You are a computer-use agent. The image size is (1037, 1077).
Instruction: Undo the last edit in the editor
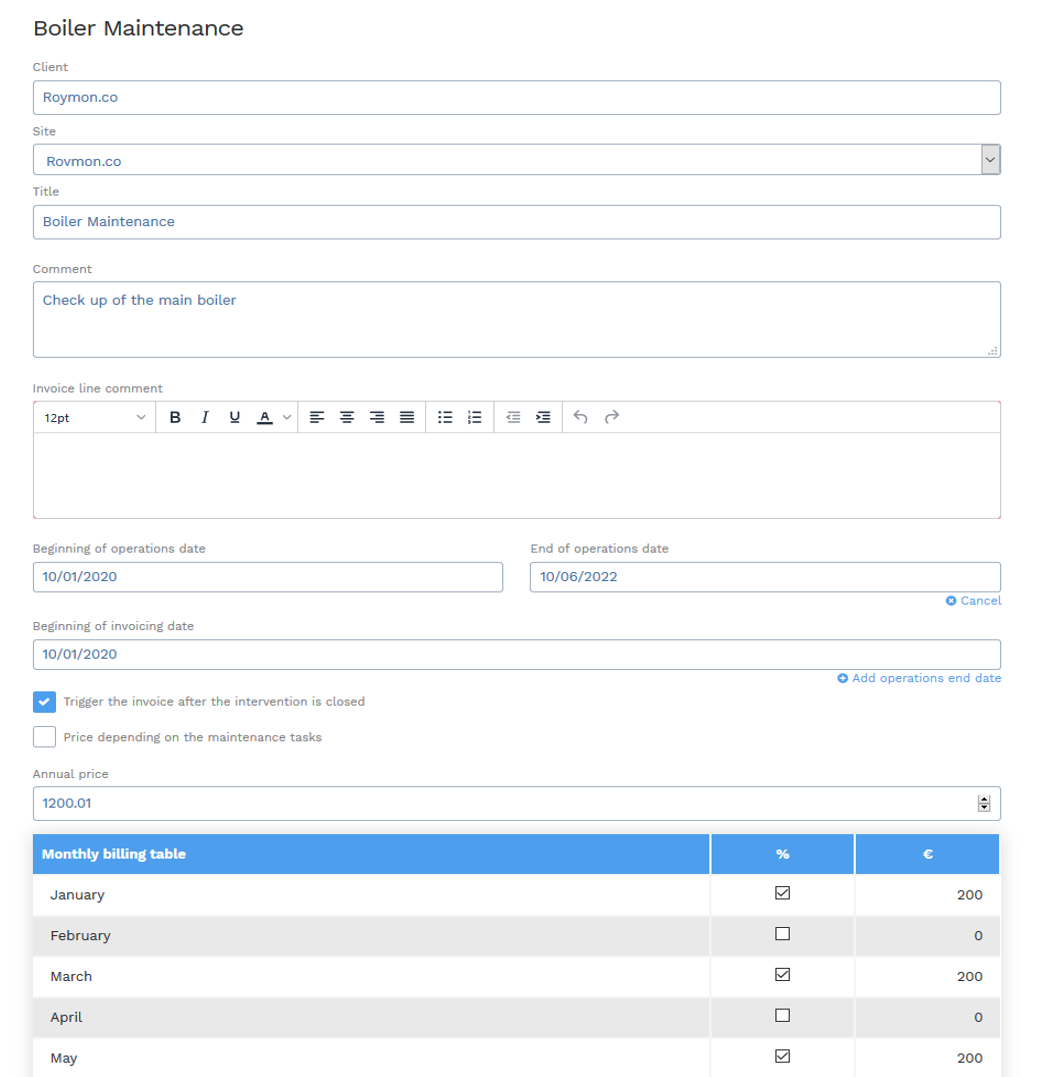coord(581,417)
